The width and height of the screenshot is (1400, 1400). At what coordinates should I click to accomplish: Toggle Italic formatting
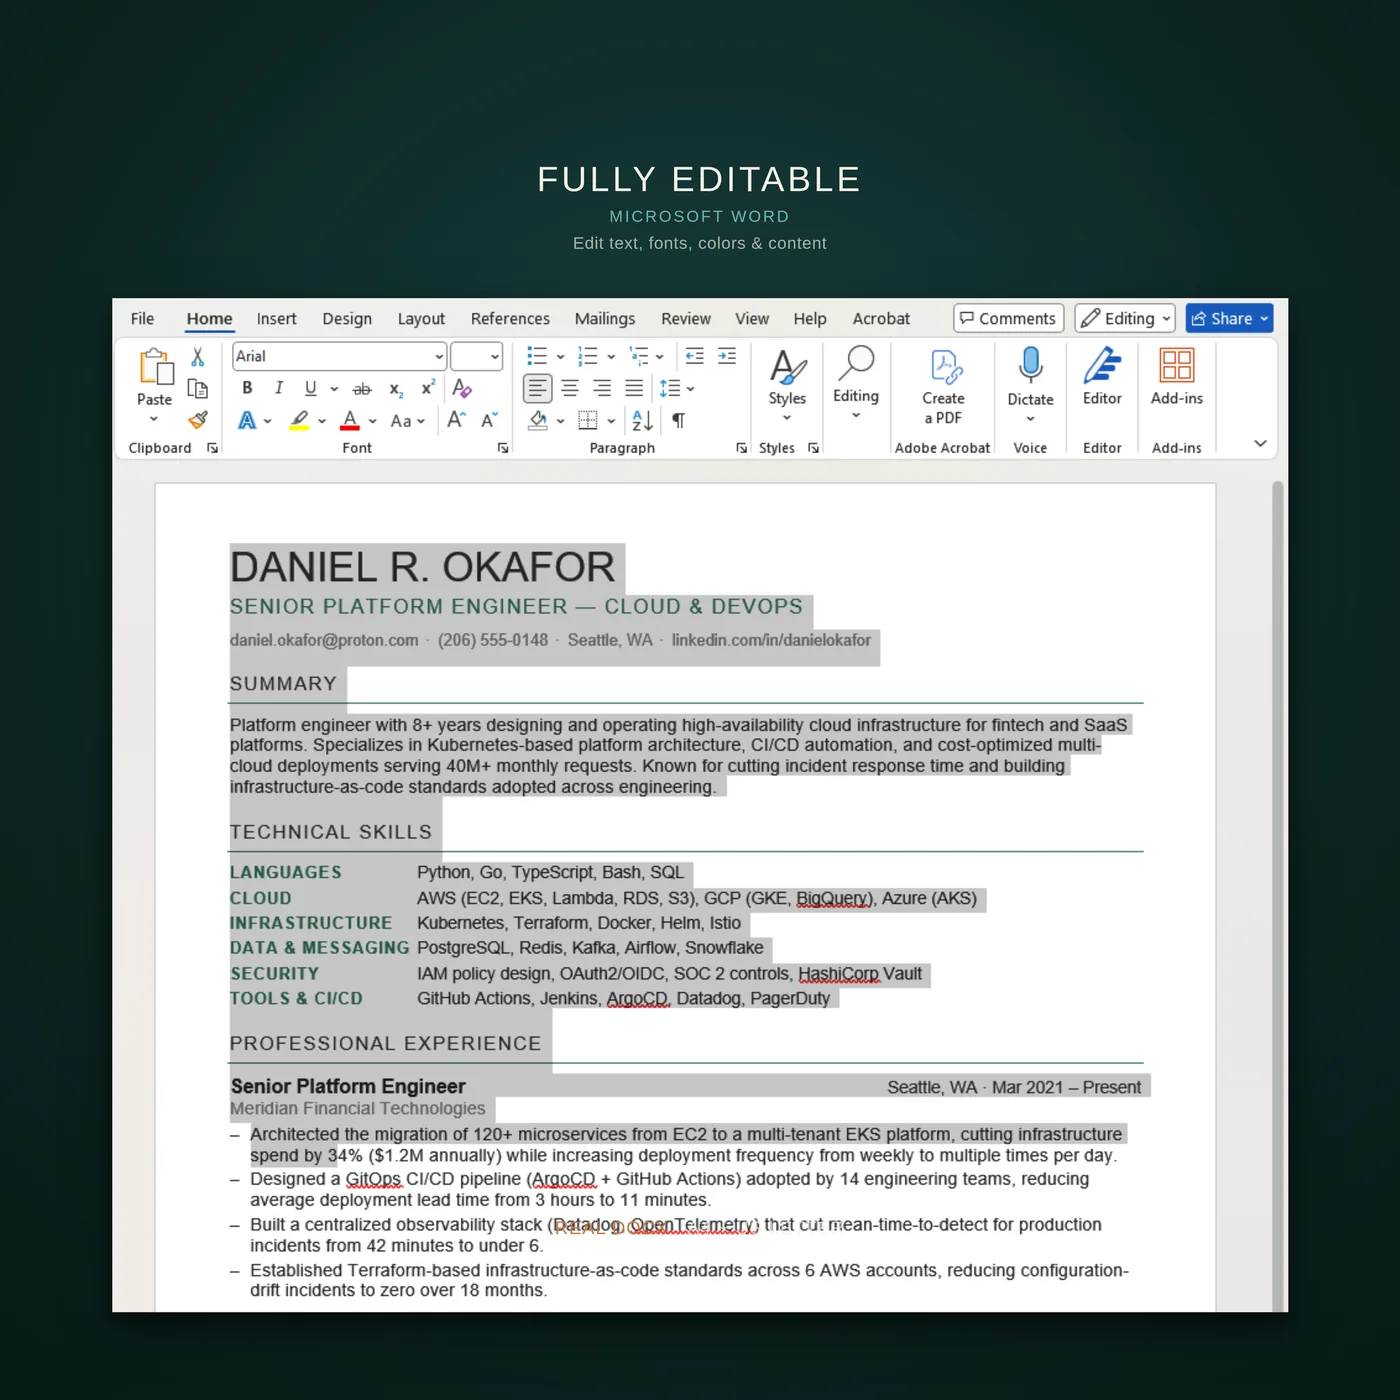[x=279, y=388]
